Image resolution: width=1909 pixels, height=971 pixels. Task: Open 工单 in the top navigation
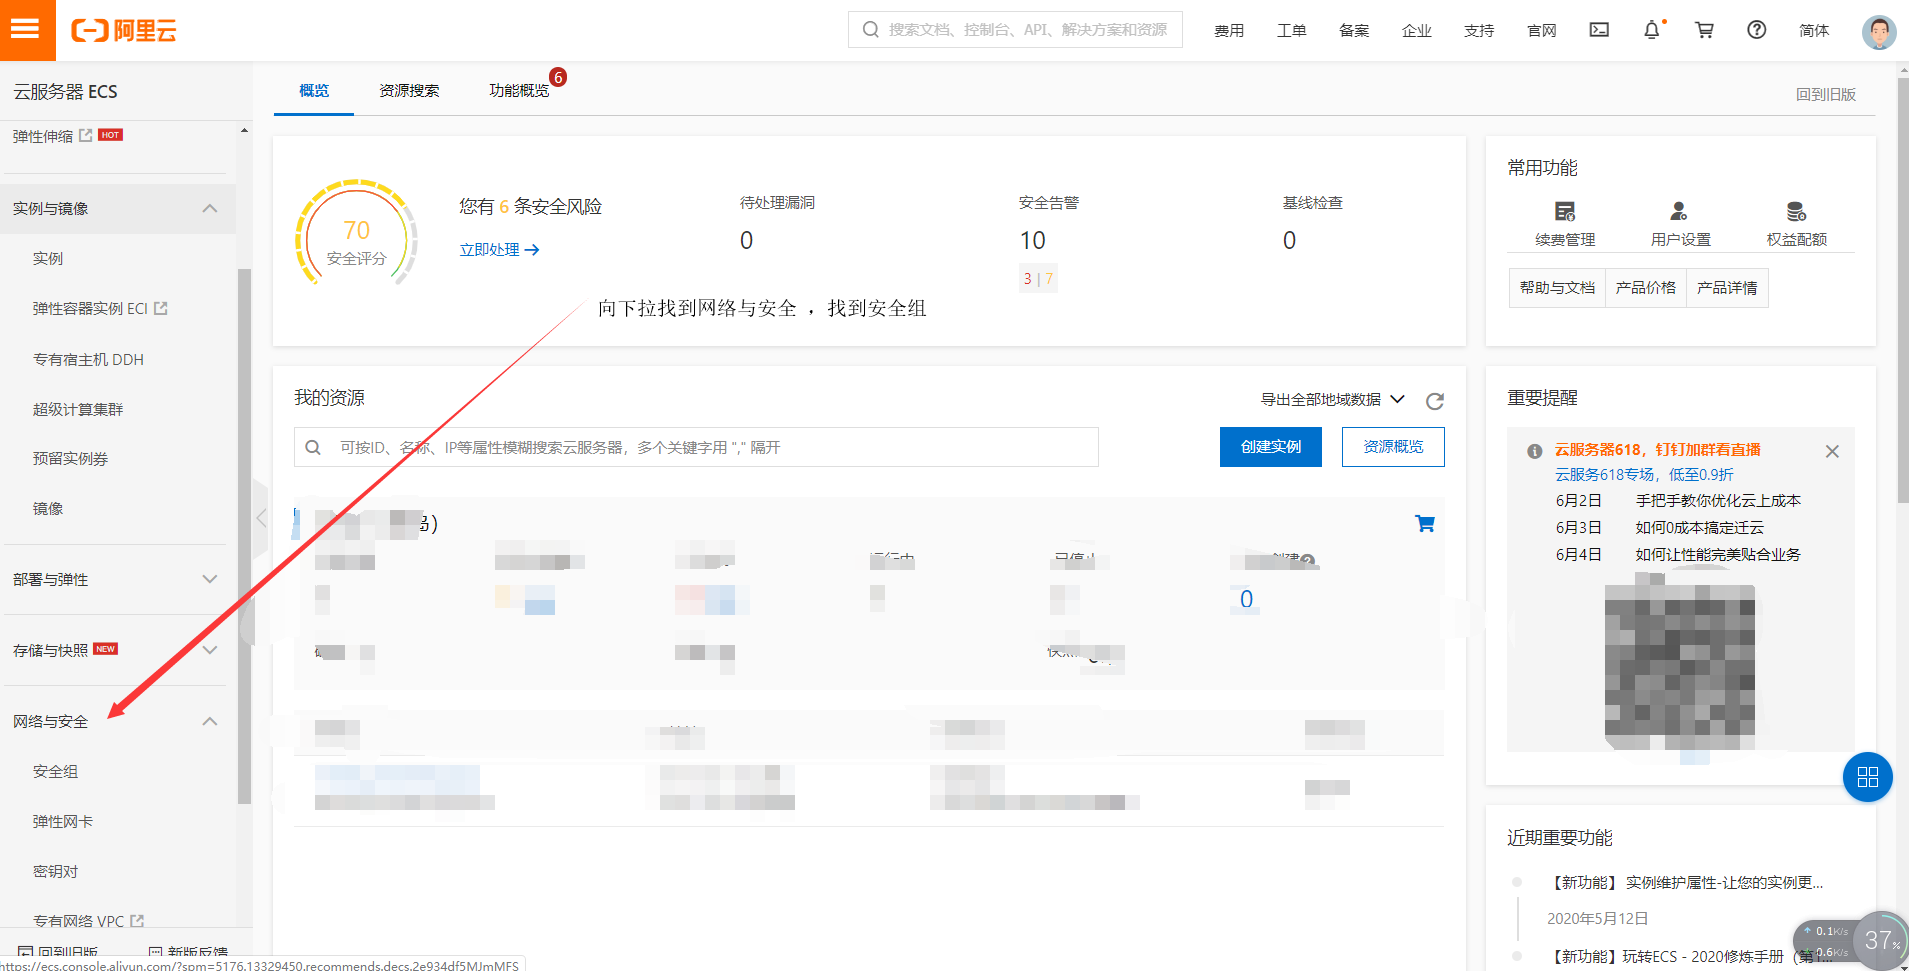coord(1291,31)
